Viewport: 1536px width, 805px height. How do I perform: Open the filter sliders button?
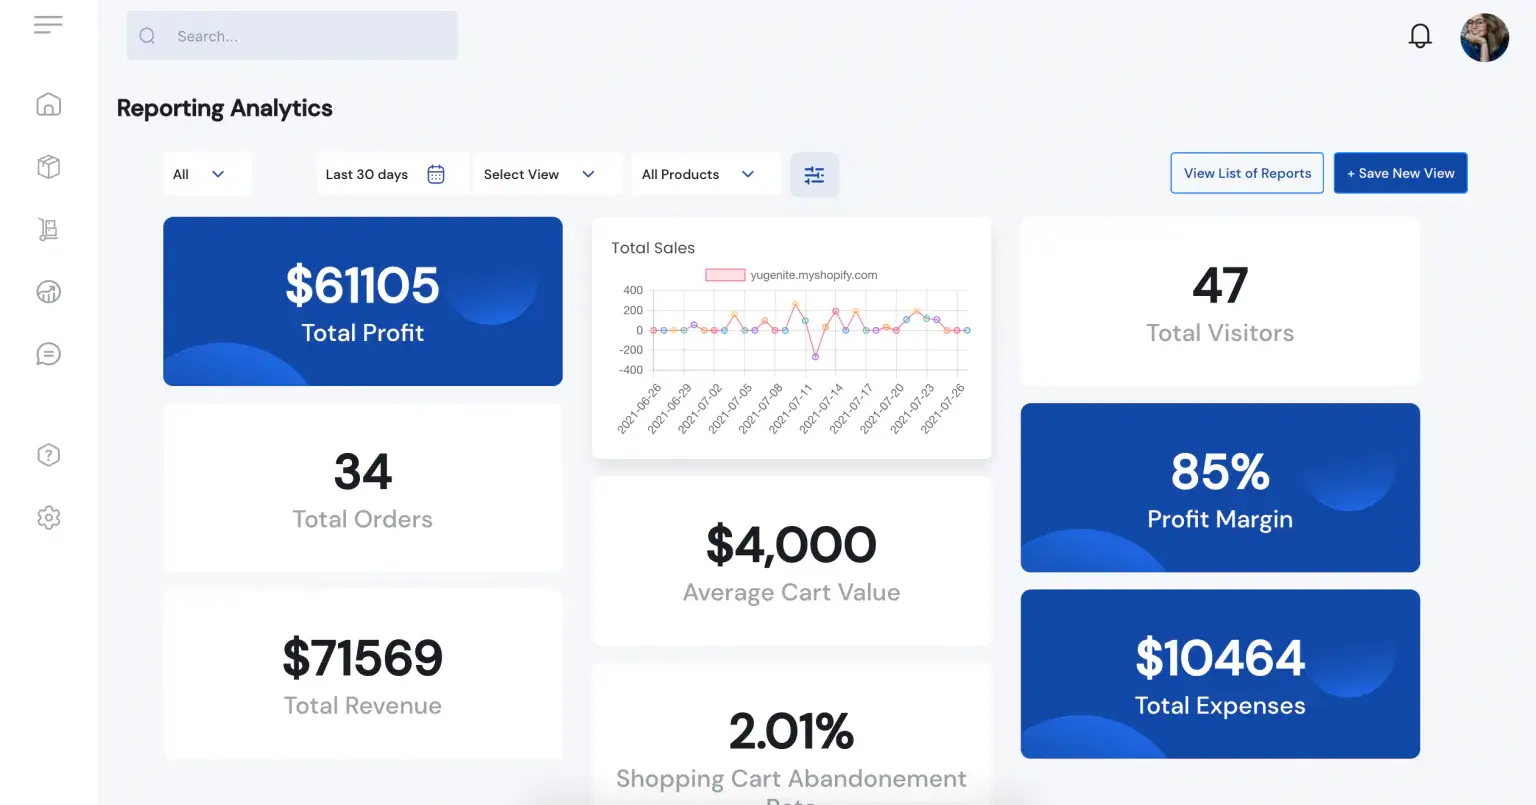[x=814, y=174]
